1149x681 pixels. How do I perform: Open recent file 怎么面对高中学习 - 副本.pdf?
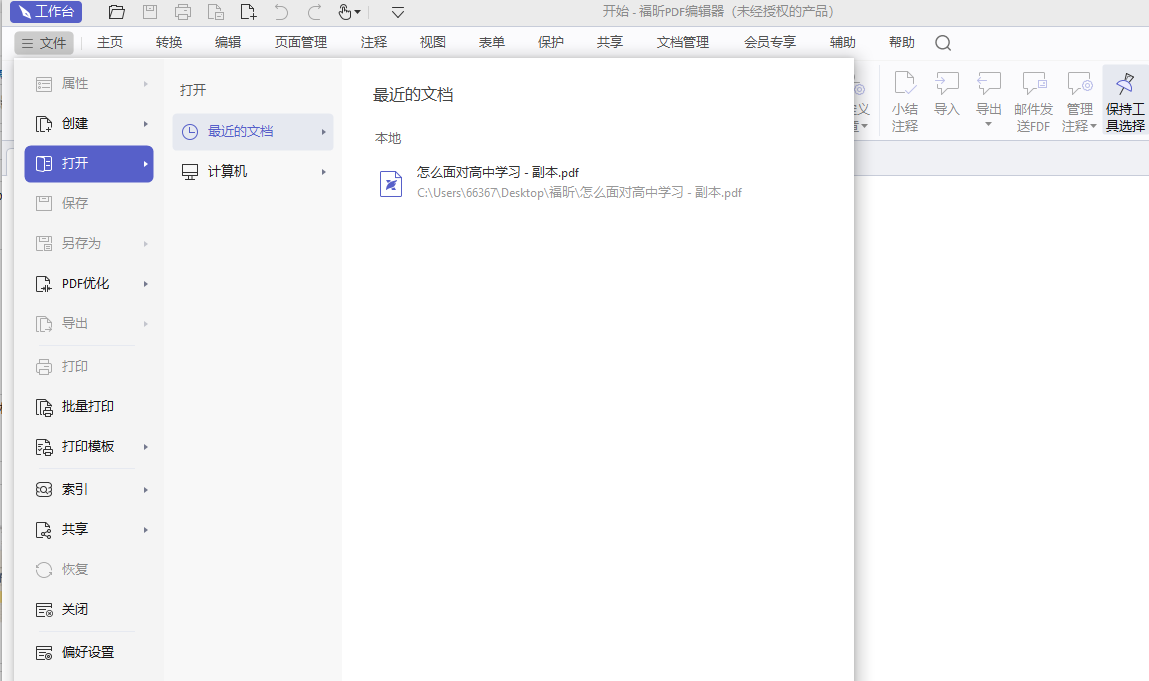pyautogui.click(x=497, y=173)
